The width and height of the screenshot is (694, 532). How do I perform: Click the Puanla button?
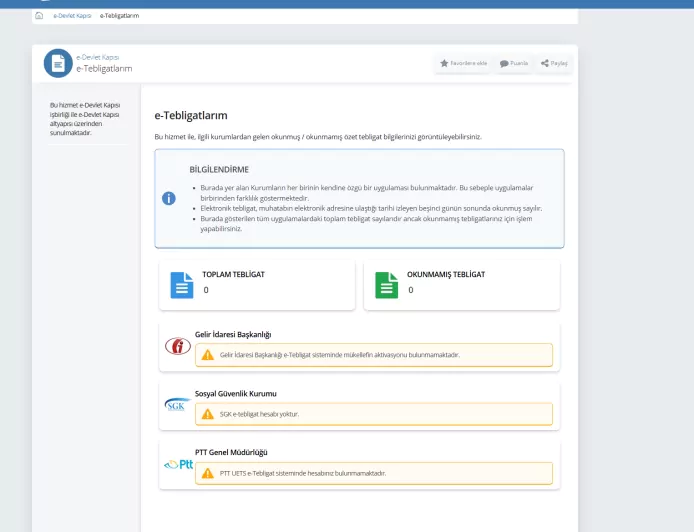coord(514,63)
